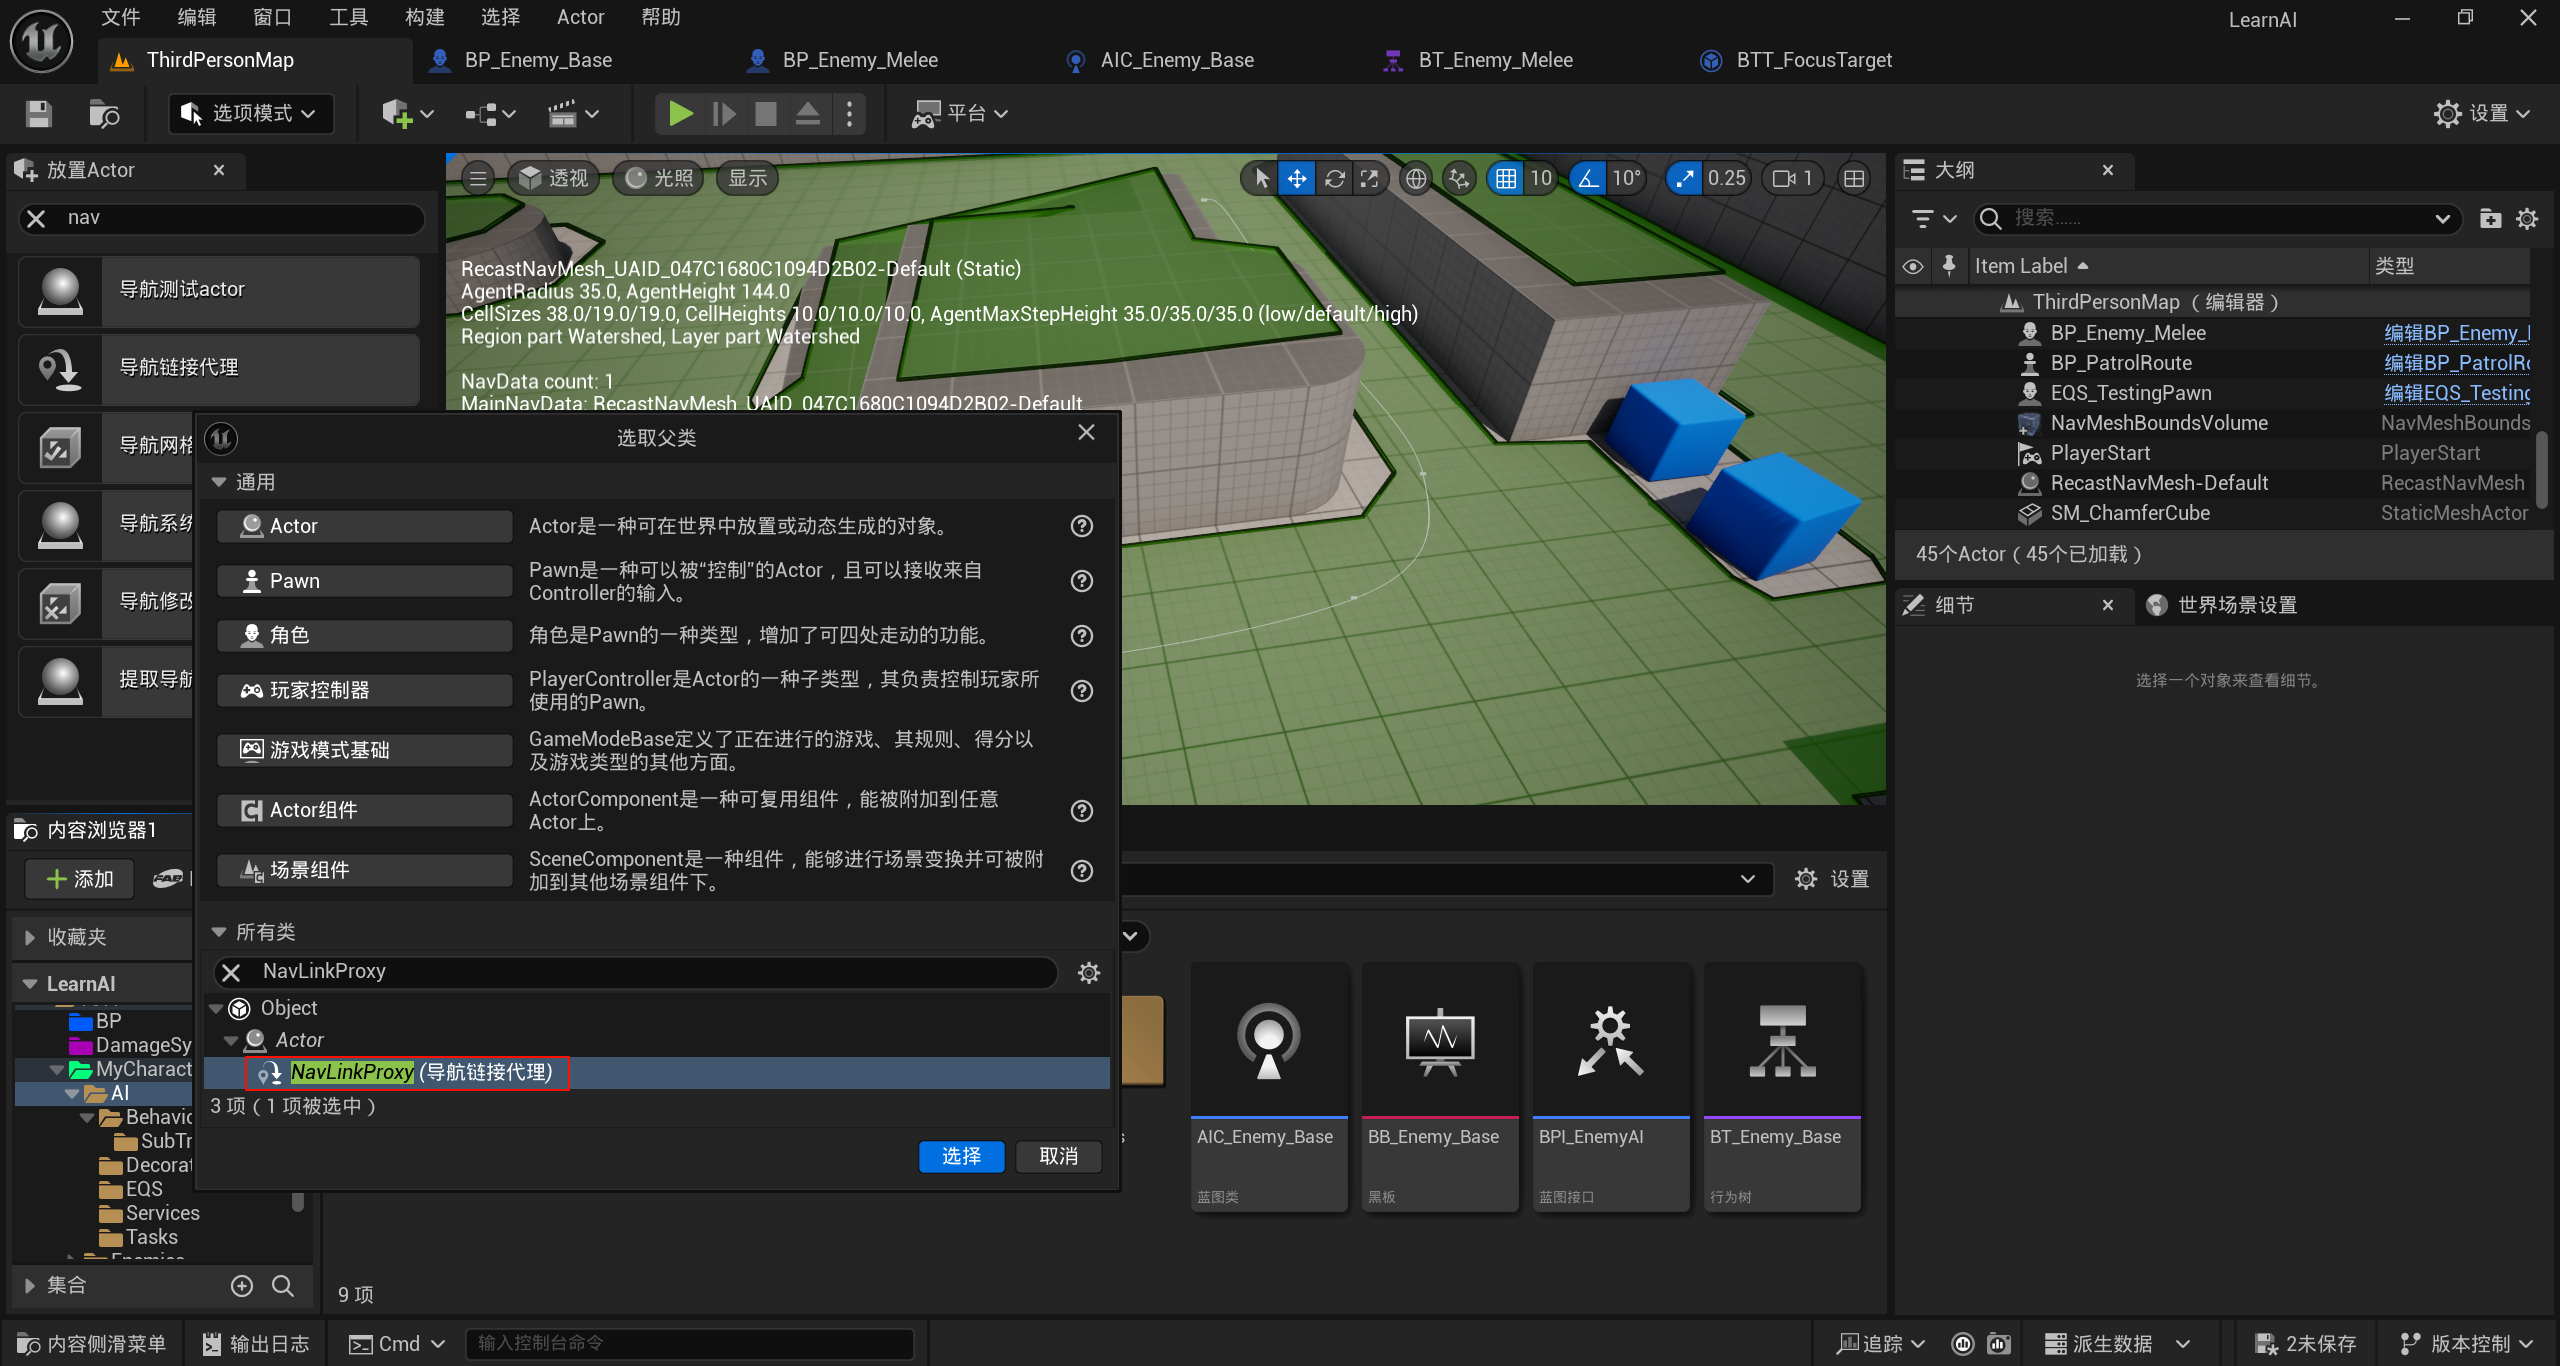Toggle grid snapping in viewport toolbar
The image size is (2560, 1366).
click(1506, 178)
